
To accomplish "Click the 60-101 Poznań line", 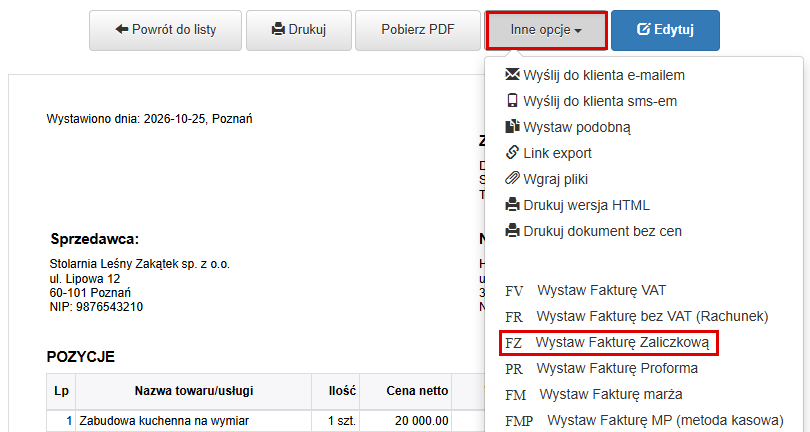I will [90, 293].
